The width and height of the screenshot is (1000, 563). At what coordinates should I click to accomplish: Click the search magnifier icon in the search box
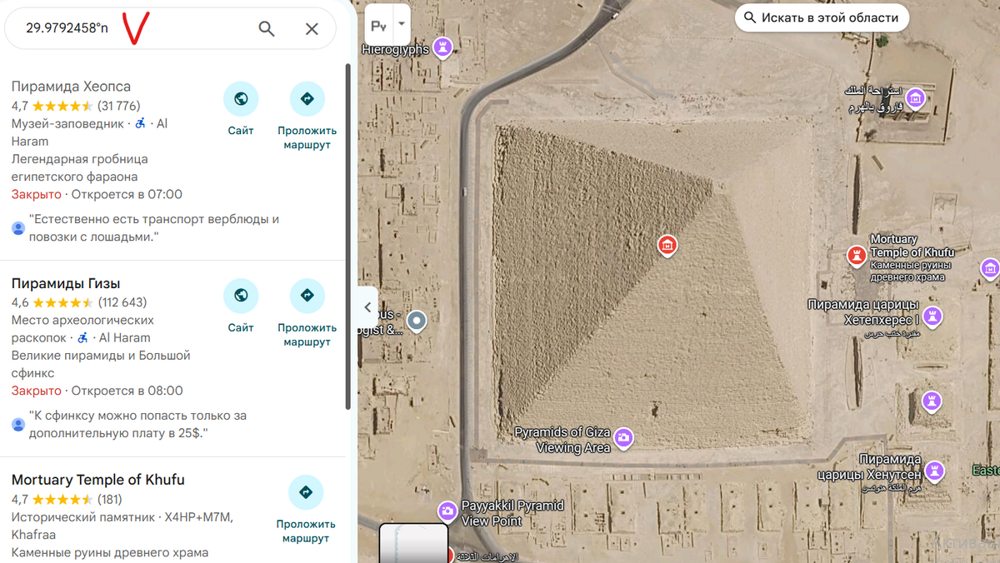point(267,29)
